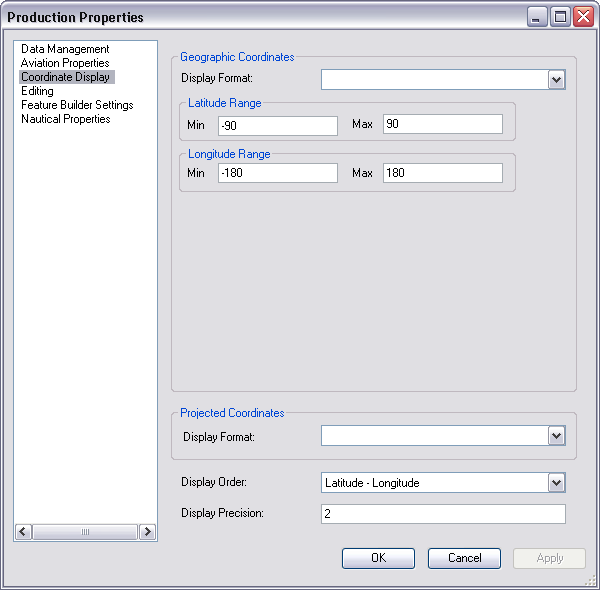Select the Editing category

click(37, 91)
